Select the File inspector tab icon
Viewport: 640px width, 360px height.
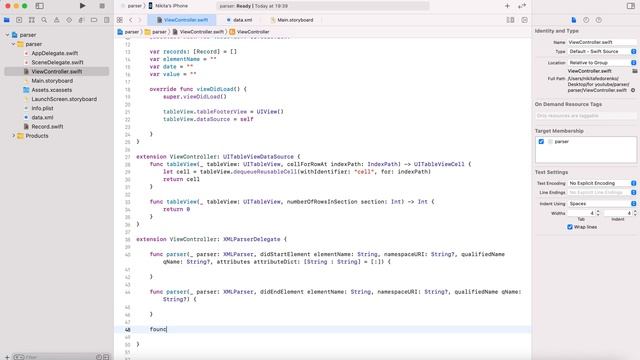[573, 20]
